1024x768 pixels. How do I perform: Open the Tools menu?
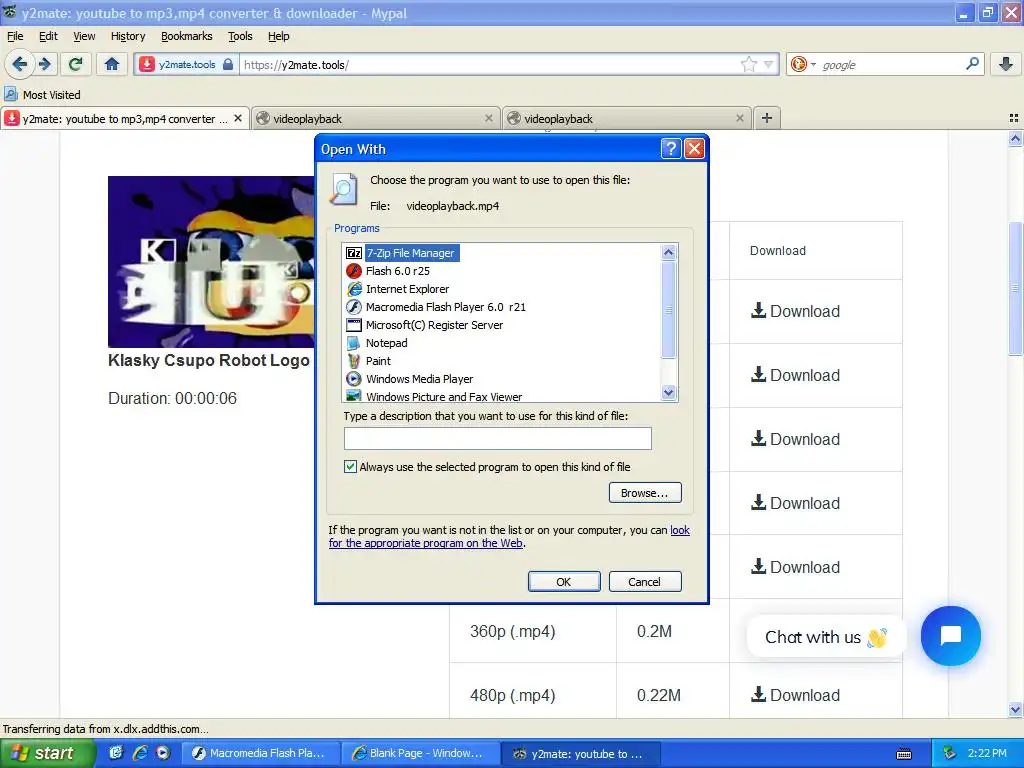pos(240,36)
